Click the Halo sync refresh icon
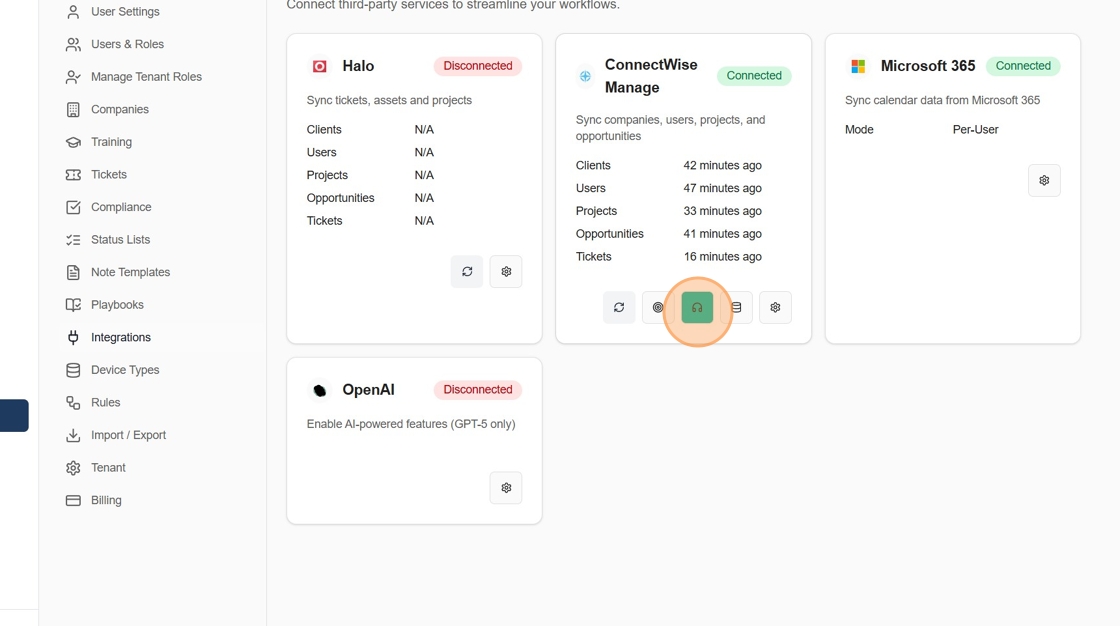This screenshot has height=626, width=1120. click(x=467, y=272)
